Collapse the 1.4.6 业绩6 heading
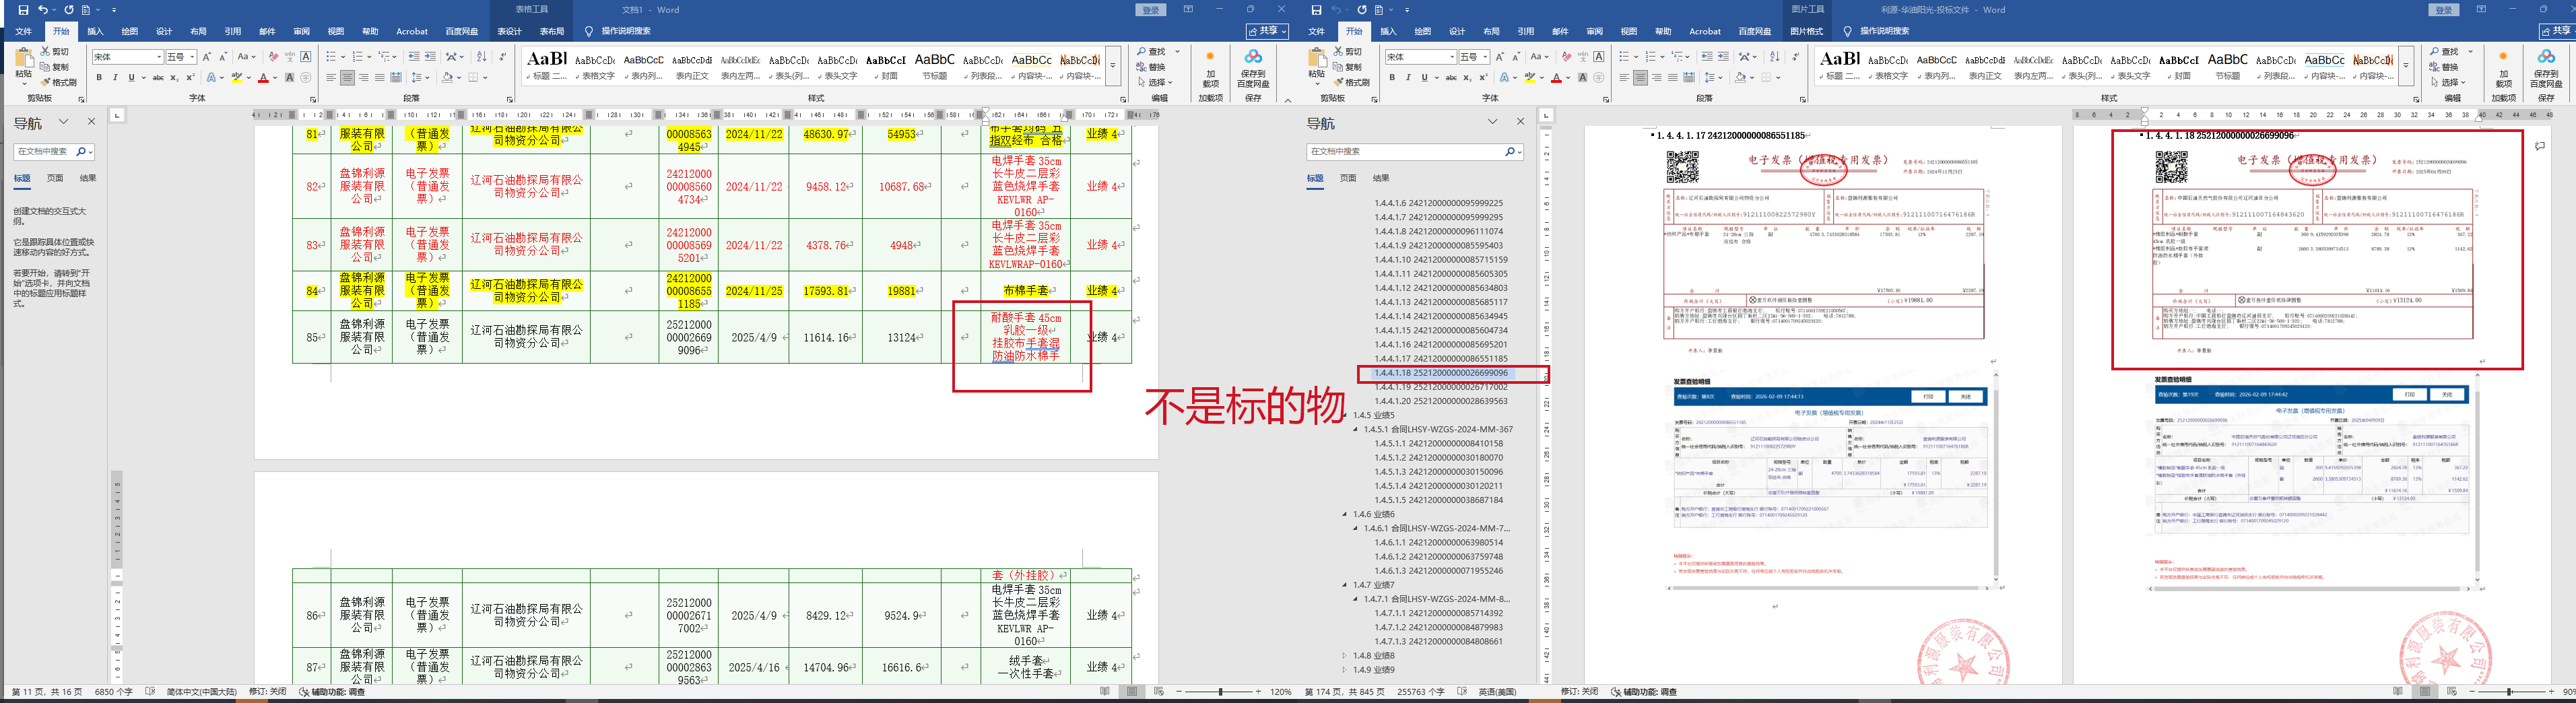Viewport: 2576px width, 703px height. 1345,514
